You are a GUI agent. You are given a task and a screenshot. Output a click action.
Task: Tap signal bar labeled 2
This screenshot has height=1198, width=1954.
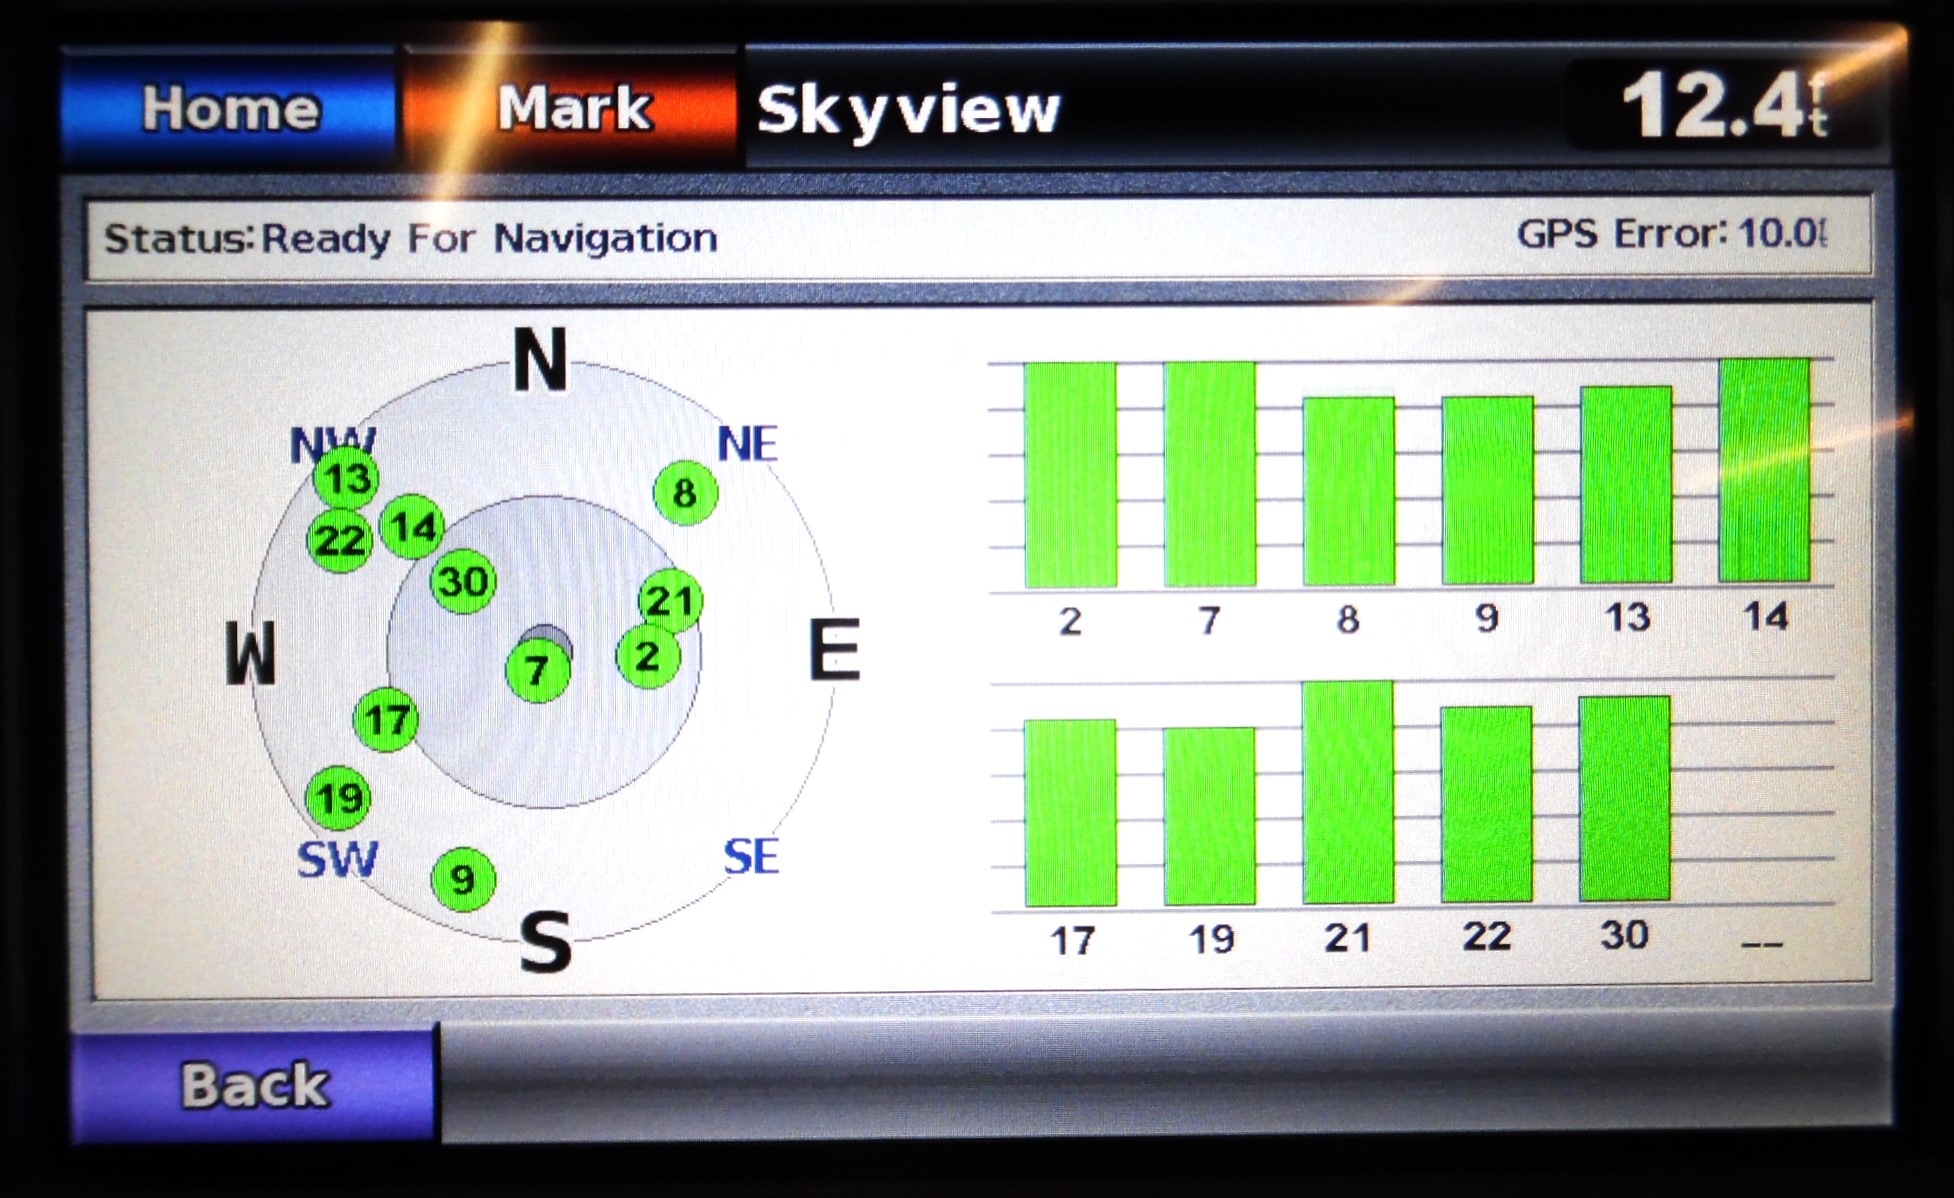pyautogui.click(x=1070, y=475)
